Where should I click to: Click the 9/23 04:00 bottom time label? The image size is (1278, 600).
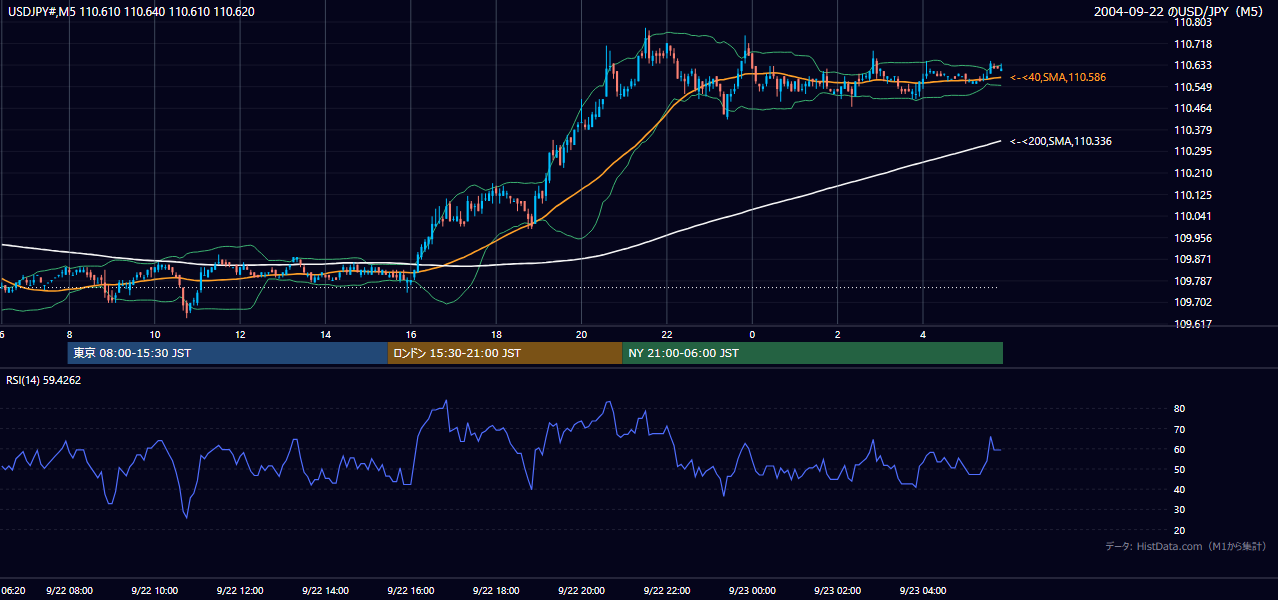(923, 590)
